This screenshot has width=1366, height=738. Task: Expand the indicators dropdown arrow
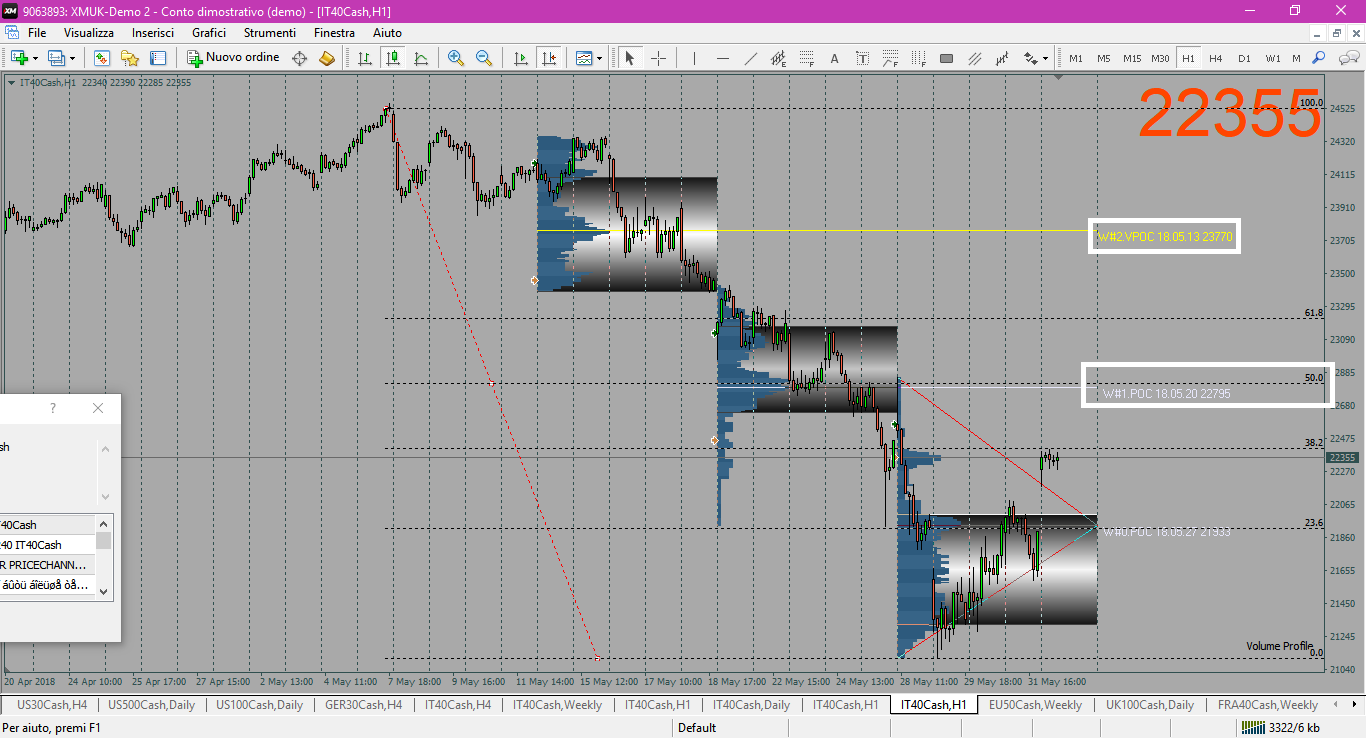tap(600, 58)
